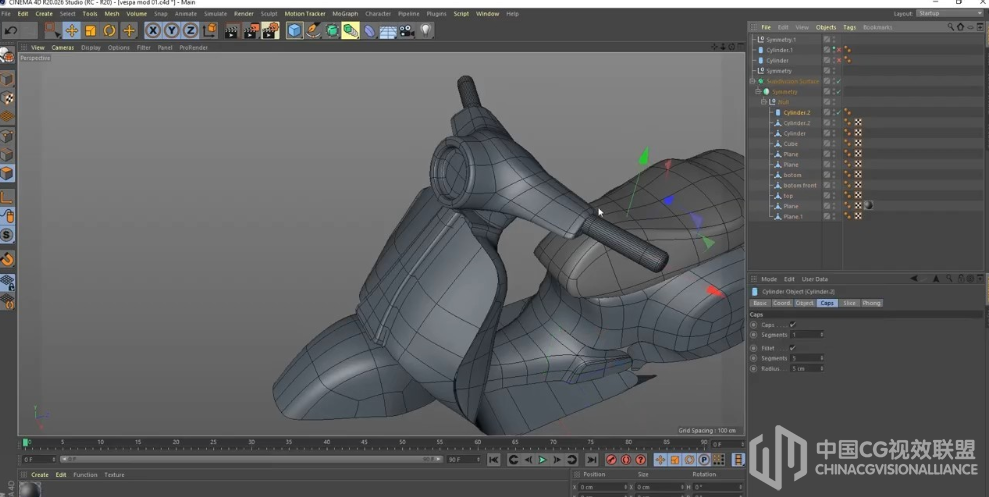Click the Spline Pen tool icon
Image resolution: width=989 pixels, height=497 pixels.
313,30
